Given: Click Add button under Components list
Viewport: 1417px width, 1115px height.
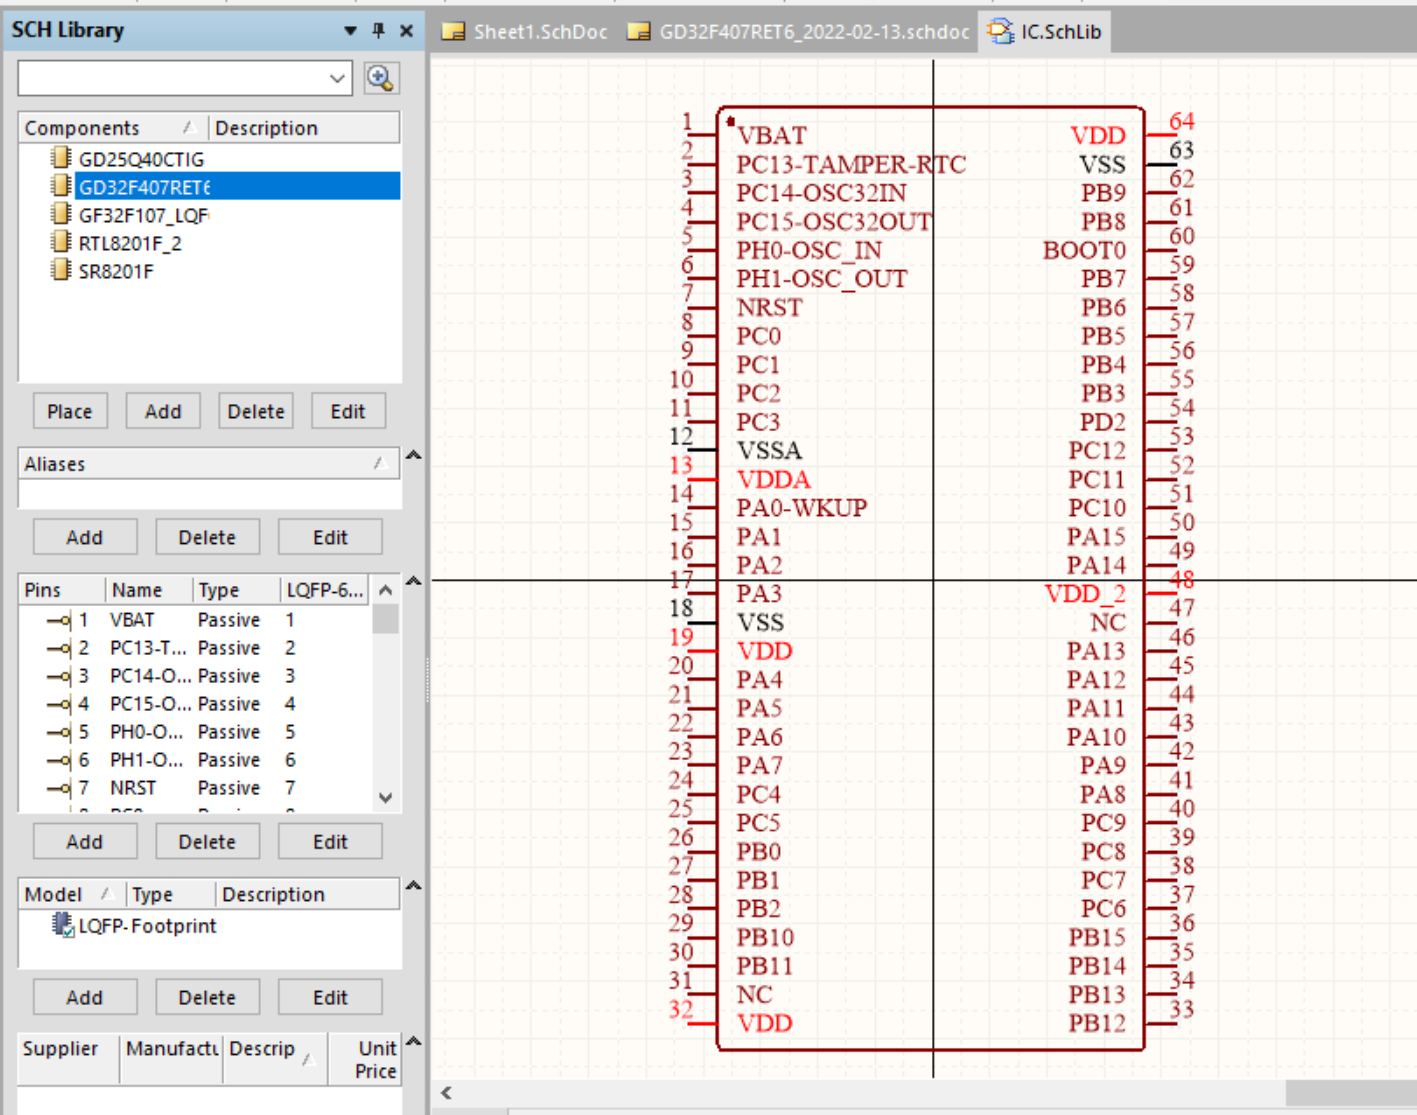Looking at the screenshot, I should (163, 411).
